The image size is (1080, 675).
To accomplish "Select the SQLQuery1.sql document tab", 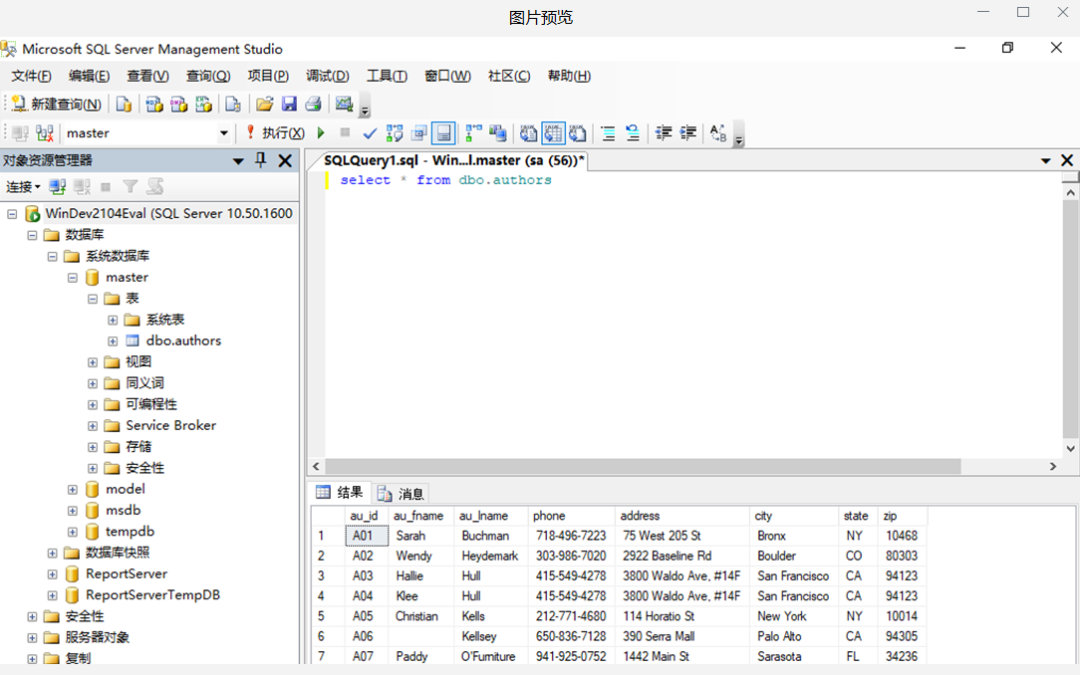I will (453, 160).
